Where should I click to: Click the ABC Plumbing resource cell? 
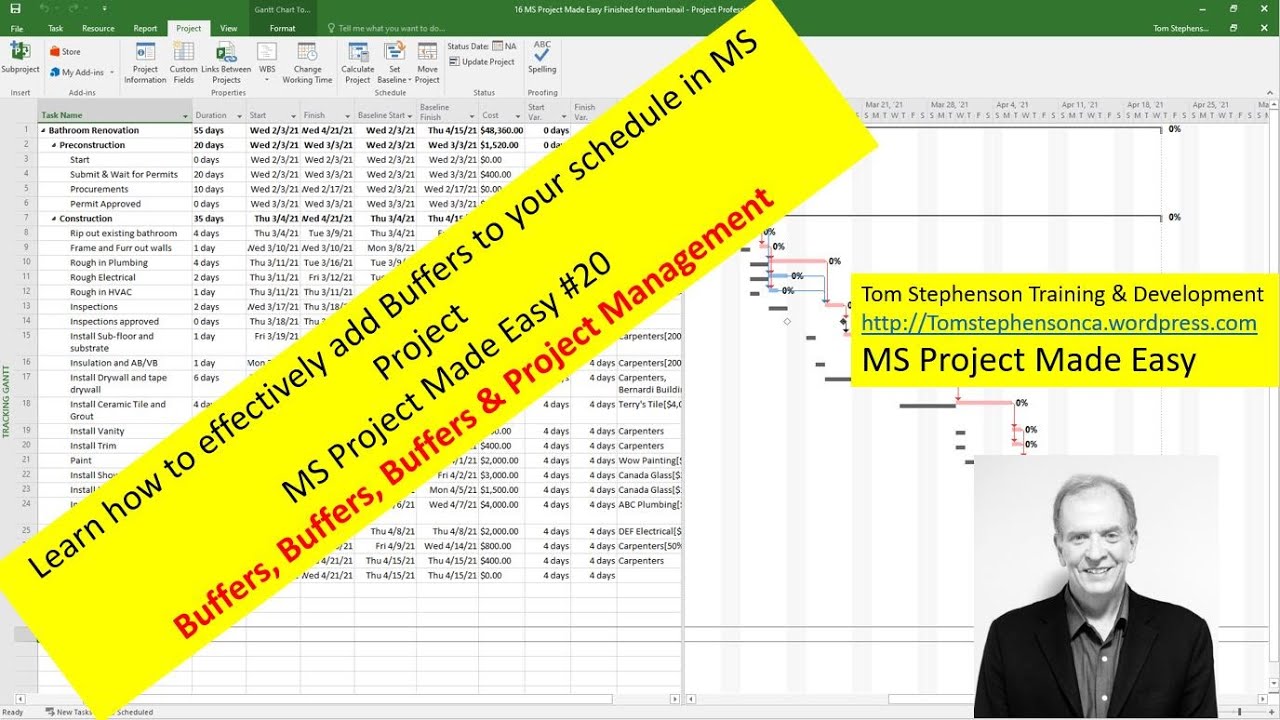(650, 505)
